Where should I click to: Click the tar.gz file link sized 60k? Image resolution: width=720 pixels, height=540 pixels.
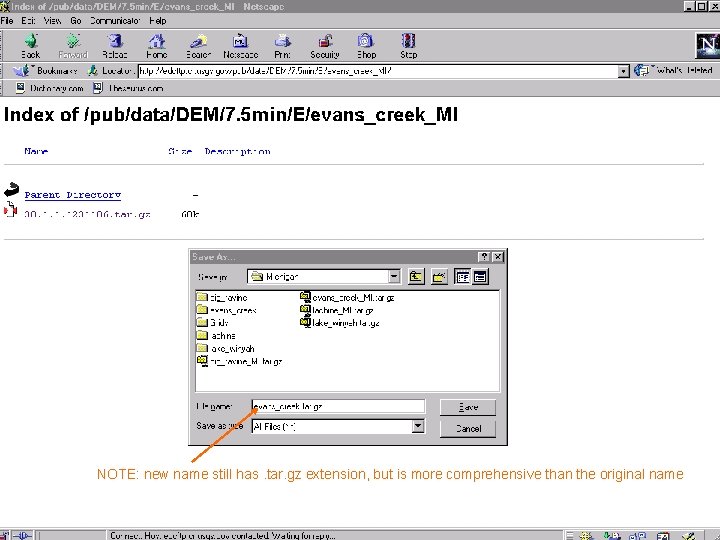coord(87,214)
